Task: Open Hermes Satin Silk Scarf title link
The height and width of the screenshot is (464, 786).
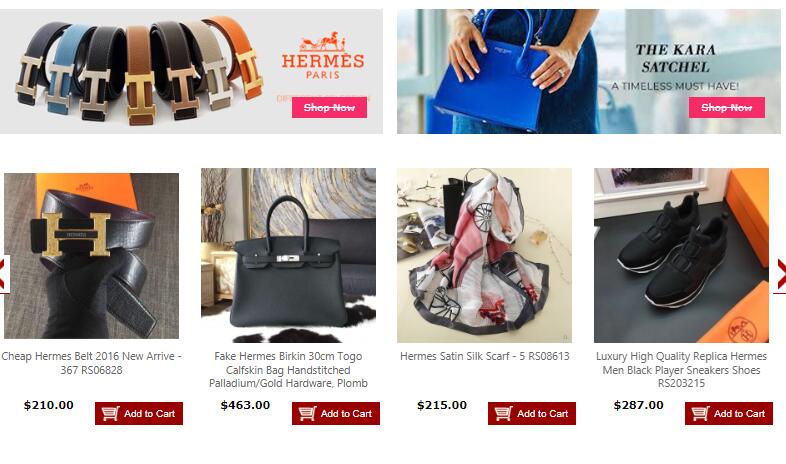Action: click(485, 356)
